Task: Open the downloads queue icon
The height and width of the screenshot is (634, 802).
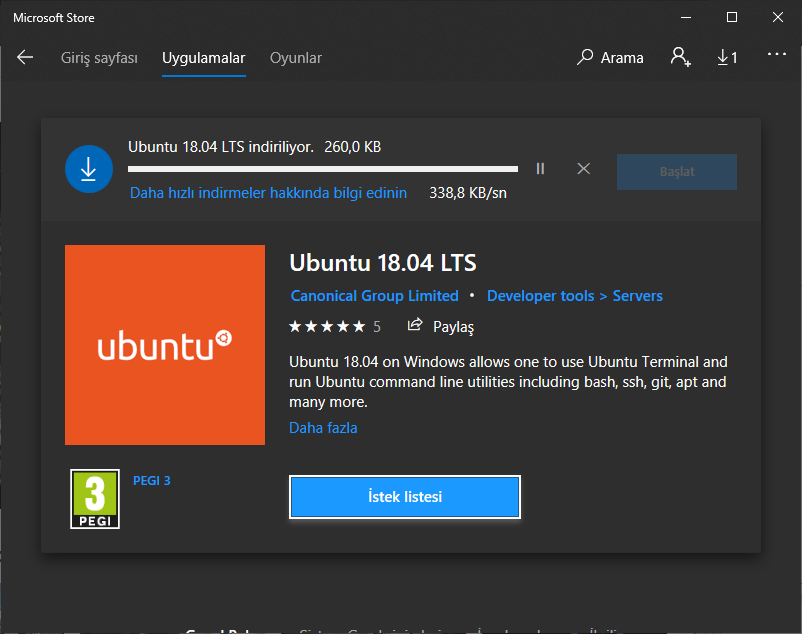Action: click(x=727, y=58)
